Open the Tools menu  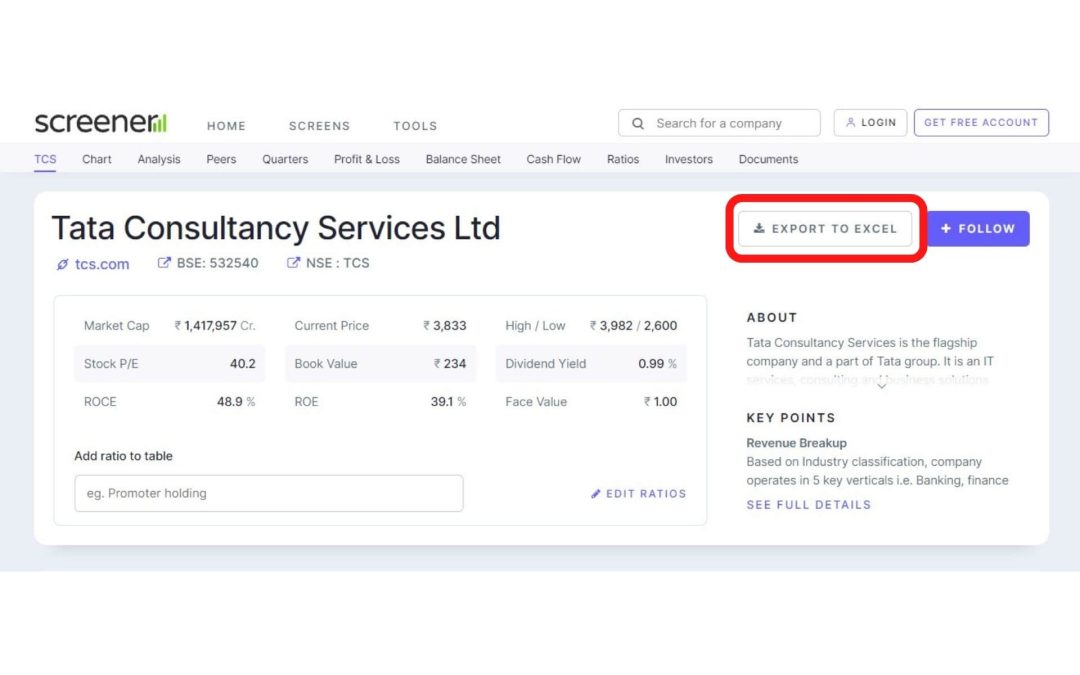[x=415, y=126]
